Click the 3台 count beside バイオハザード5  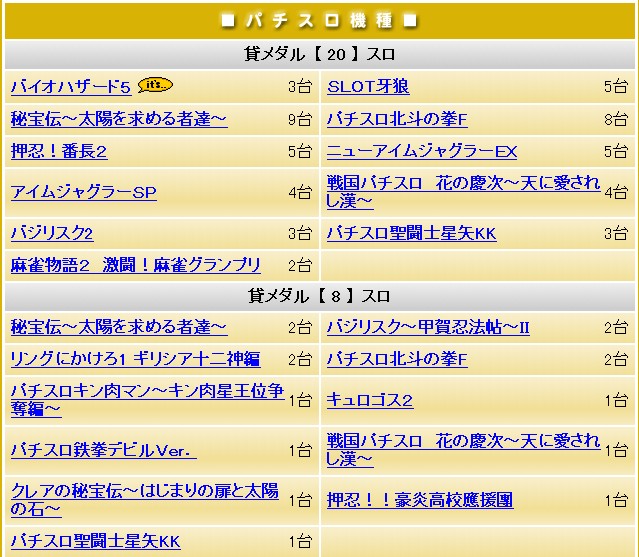click(x=300, y=87)
